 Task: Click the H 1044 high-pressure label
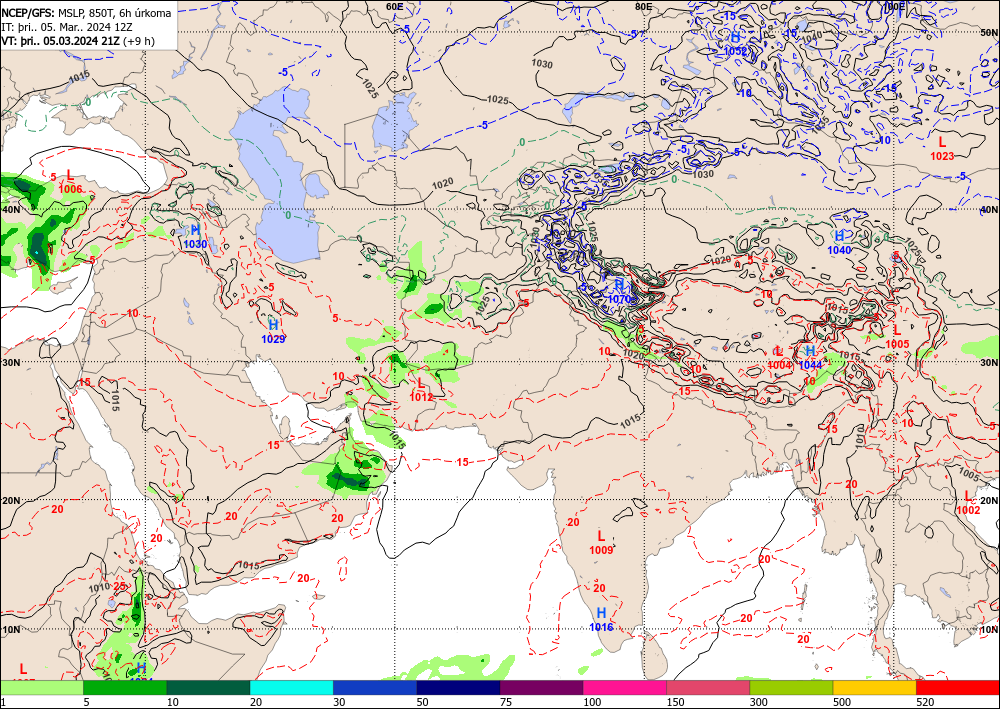(810, 358)
